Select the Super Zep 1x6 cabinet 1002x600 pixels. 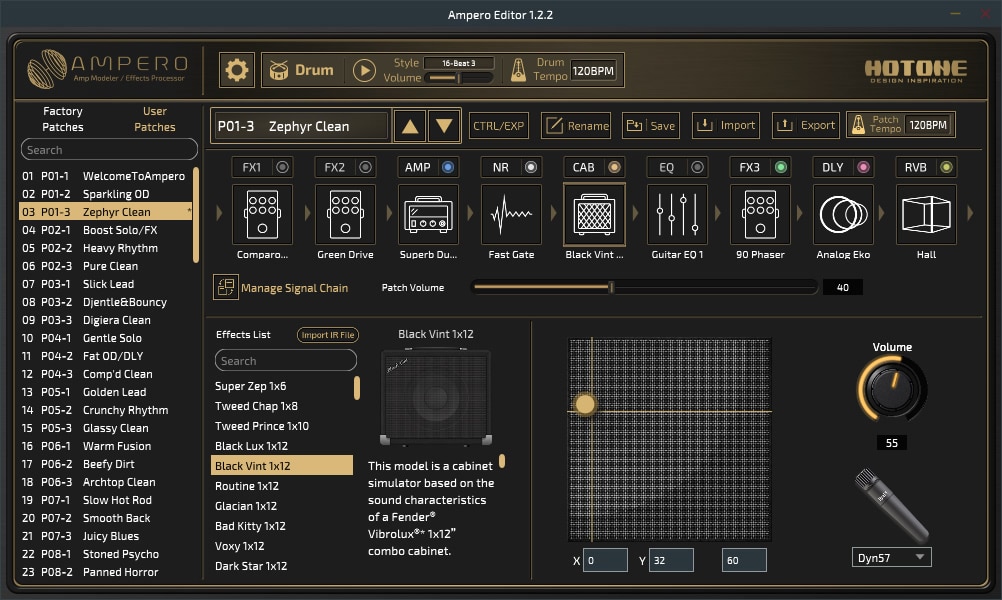coord(282,386)
